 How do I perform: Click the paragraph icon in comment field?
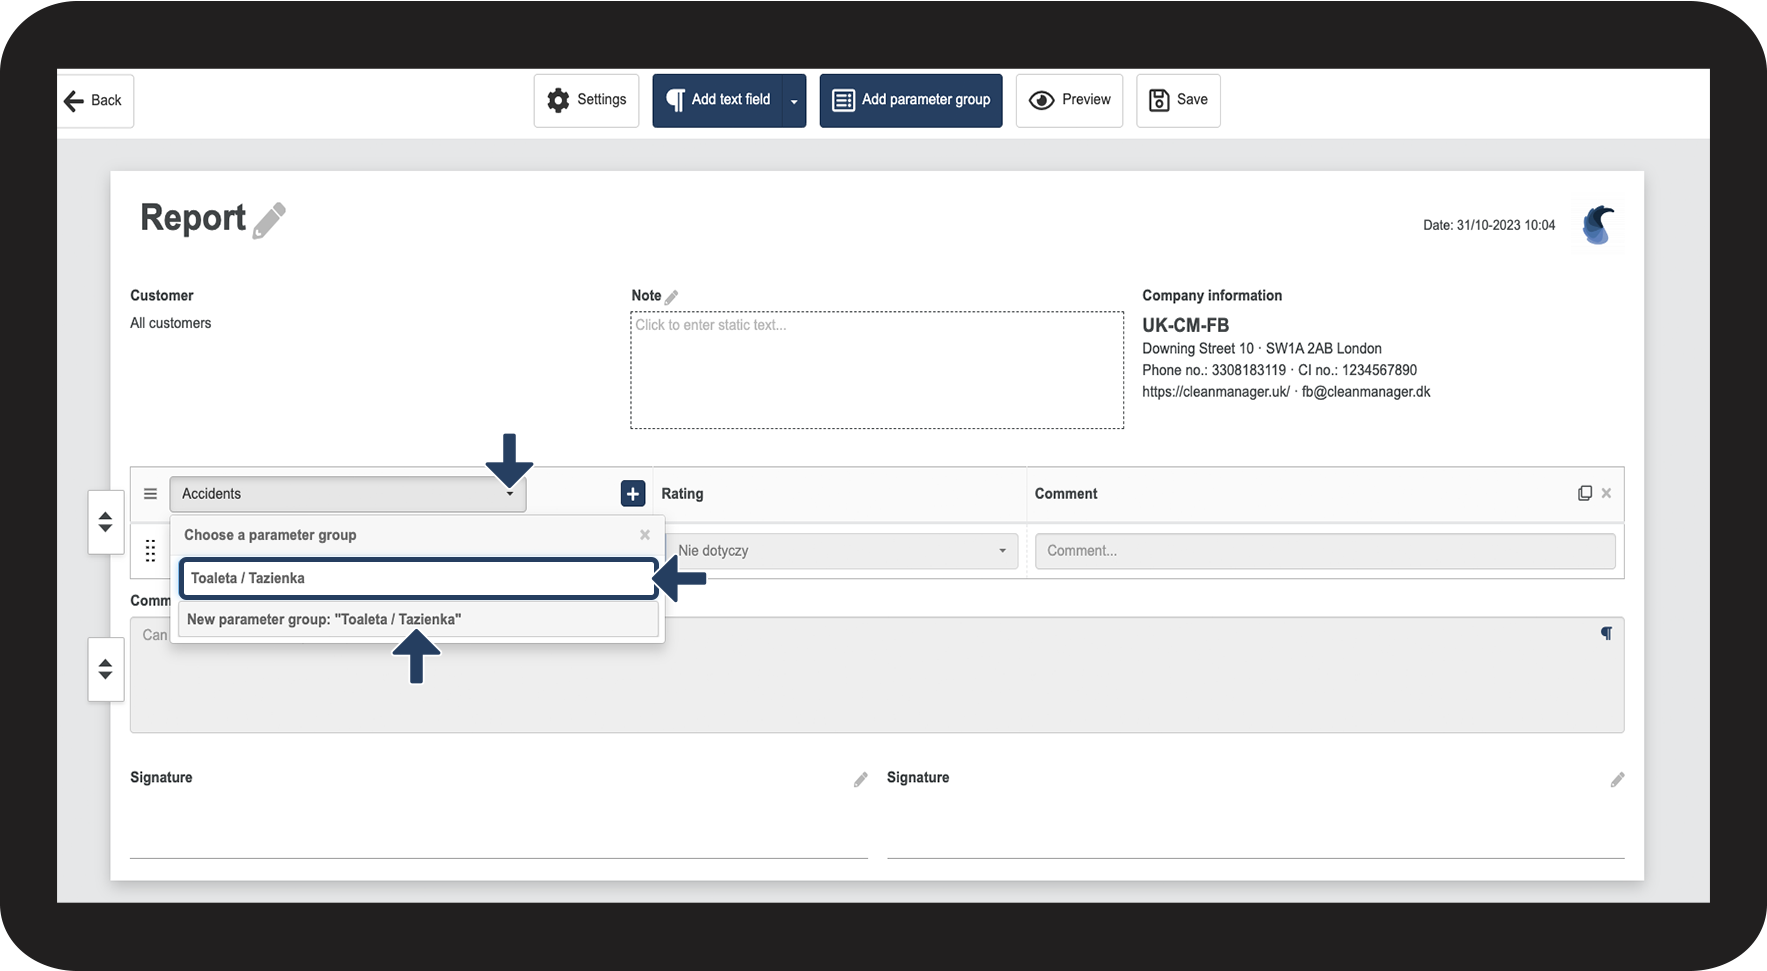(1606, 634)
